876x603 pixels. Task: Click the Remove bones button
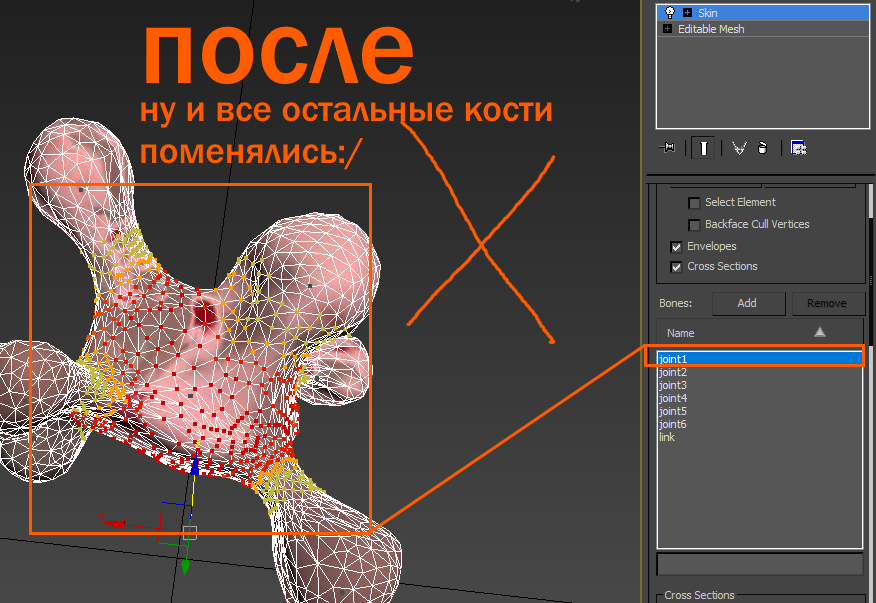(x=827, y=303)
